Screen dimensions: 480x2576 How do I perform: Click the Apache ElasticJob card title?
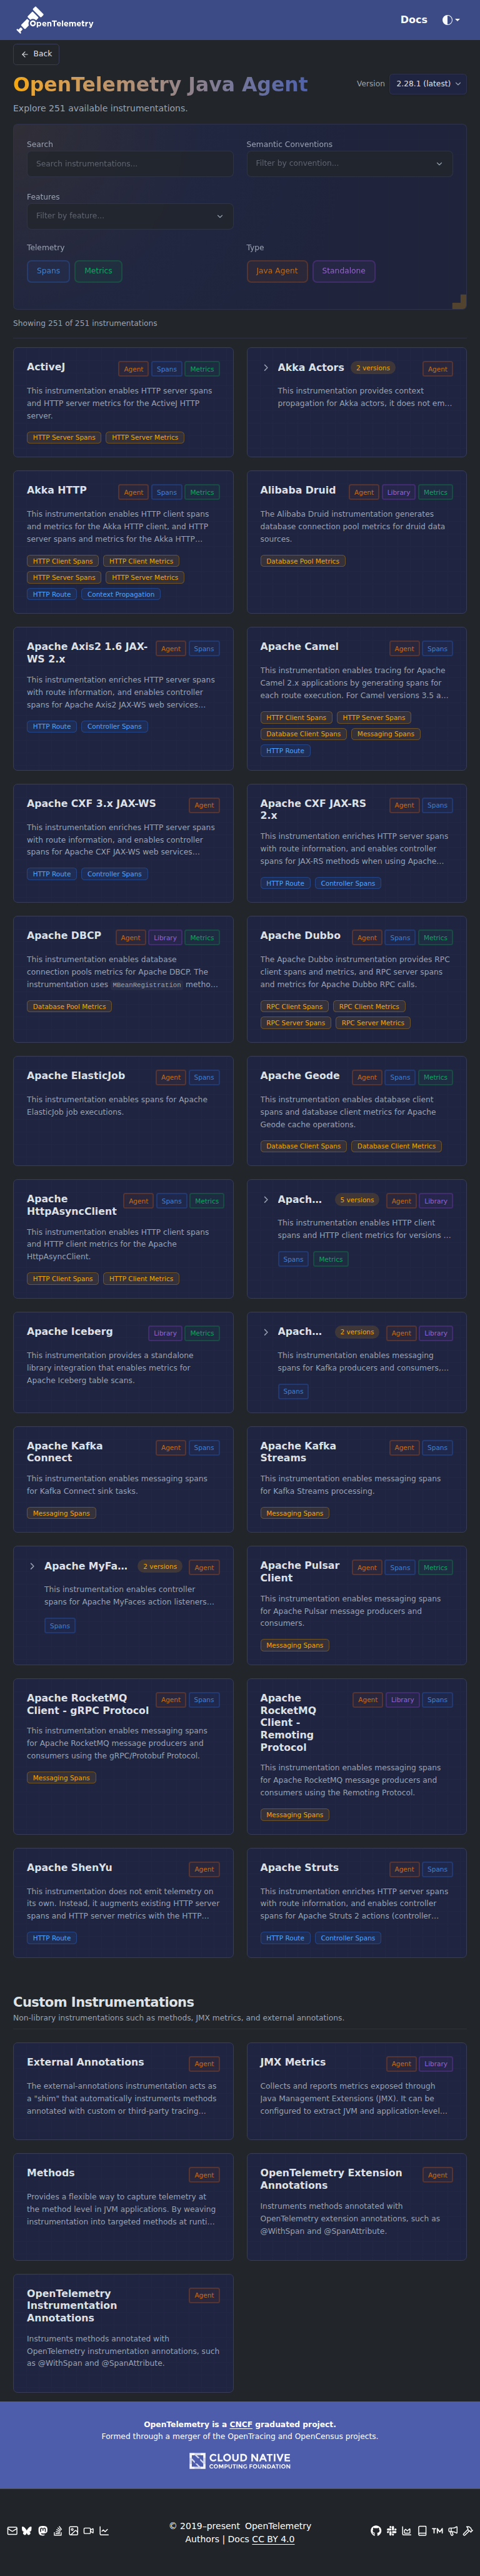pos(76,1076)
